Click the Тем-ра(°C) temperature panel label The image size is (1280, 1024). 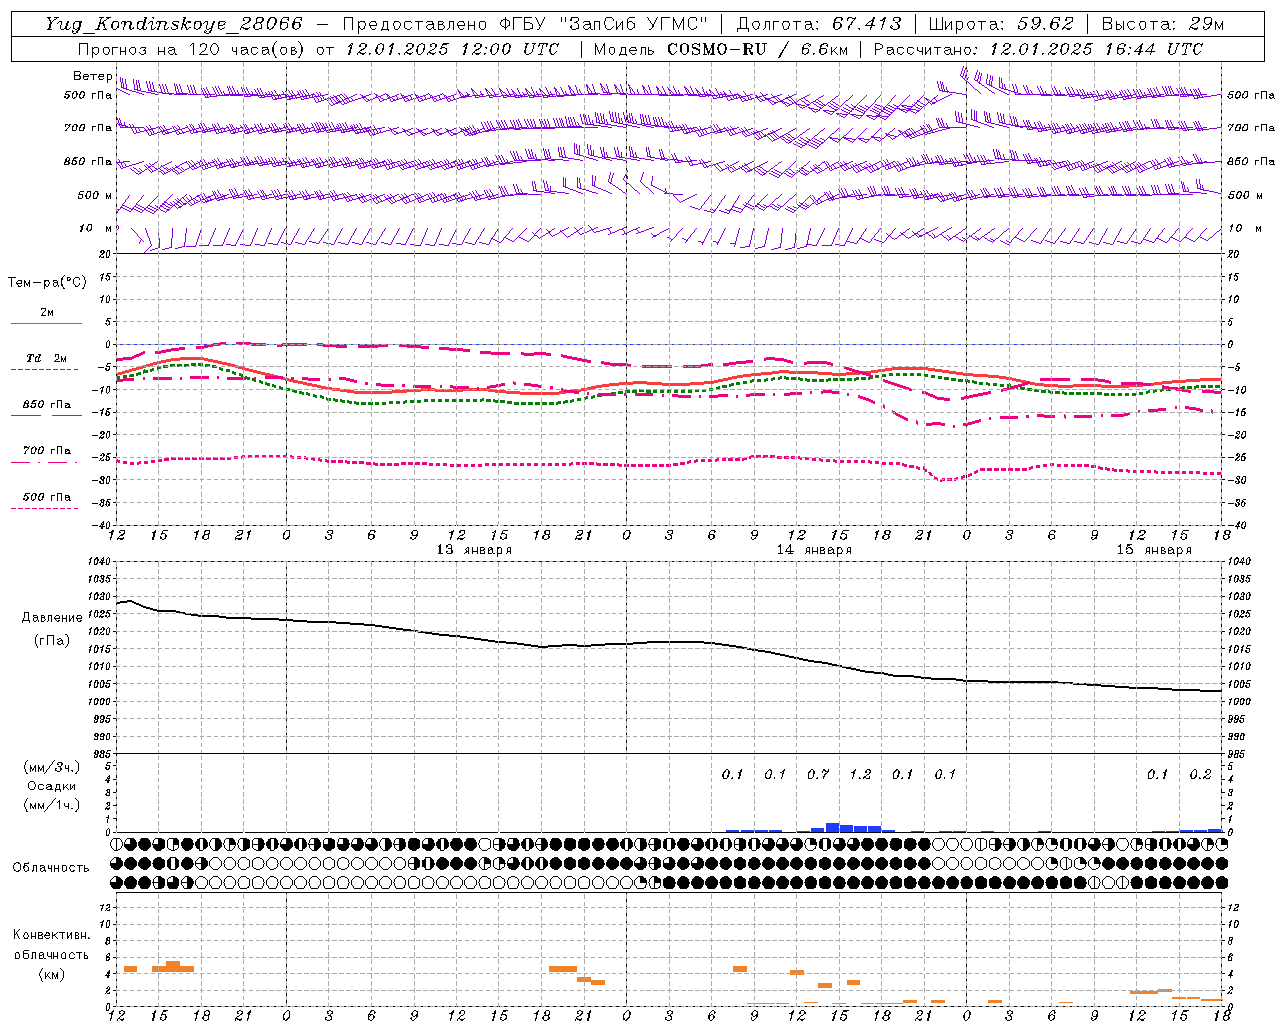click(47, 283)
